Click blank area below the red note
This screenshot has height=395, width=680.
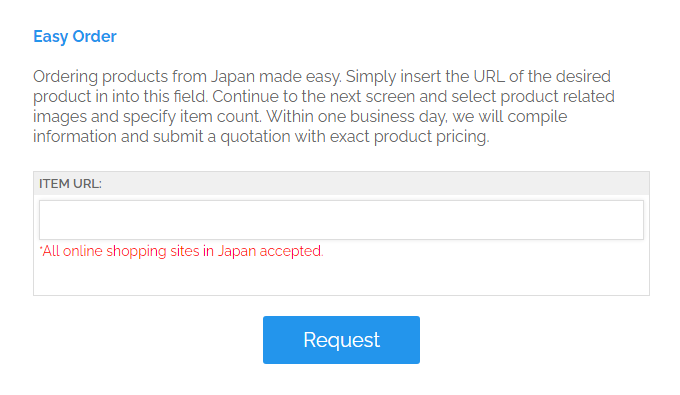click(341, 277)
